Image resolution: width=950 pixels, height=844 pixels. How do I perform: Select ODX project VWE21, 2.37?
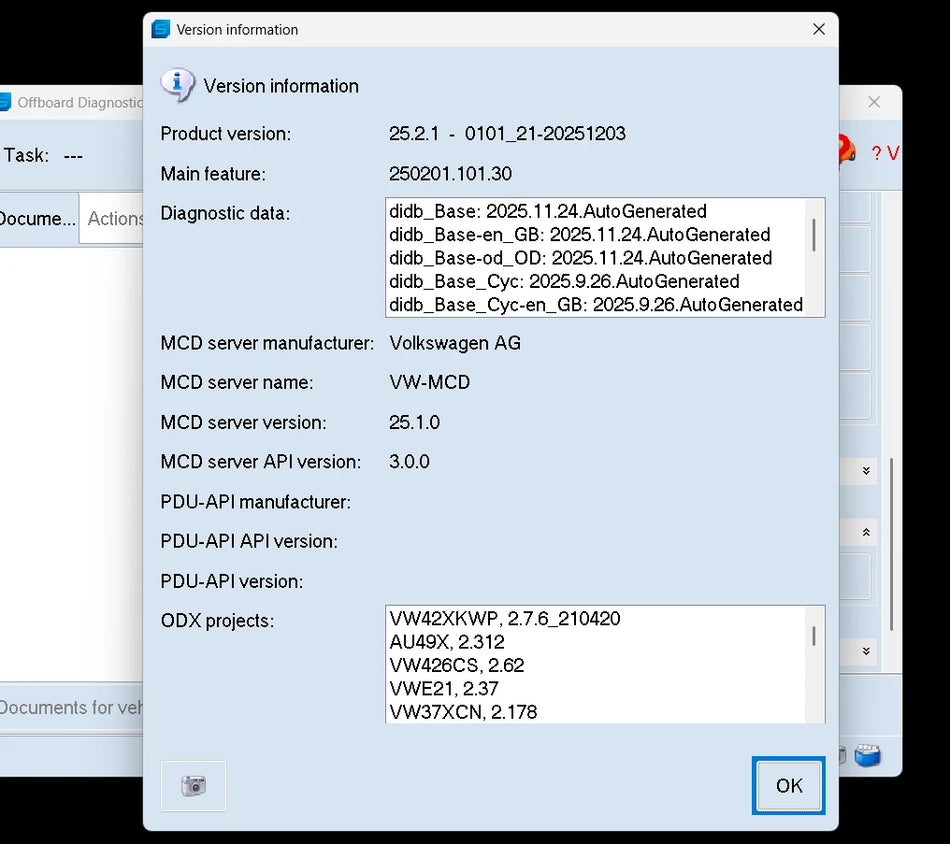pos(443,688)
